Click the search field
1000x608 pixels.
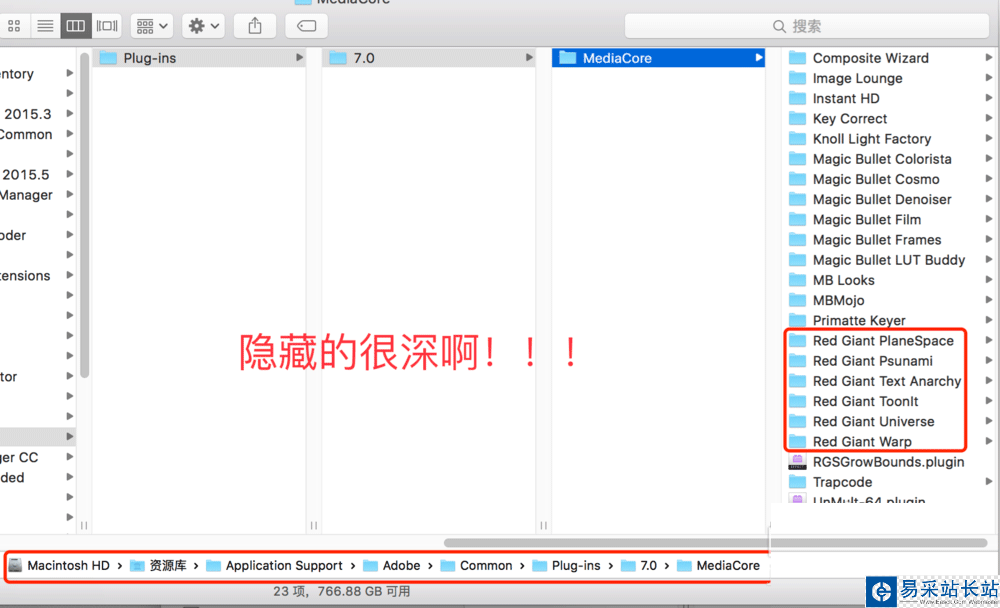click(807, 26)
